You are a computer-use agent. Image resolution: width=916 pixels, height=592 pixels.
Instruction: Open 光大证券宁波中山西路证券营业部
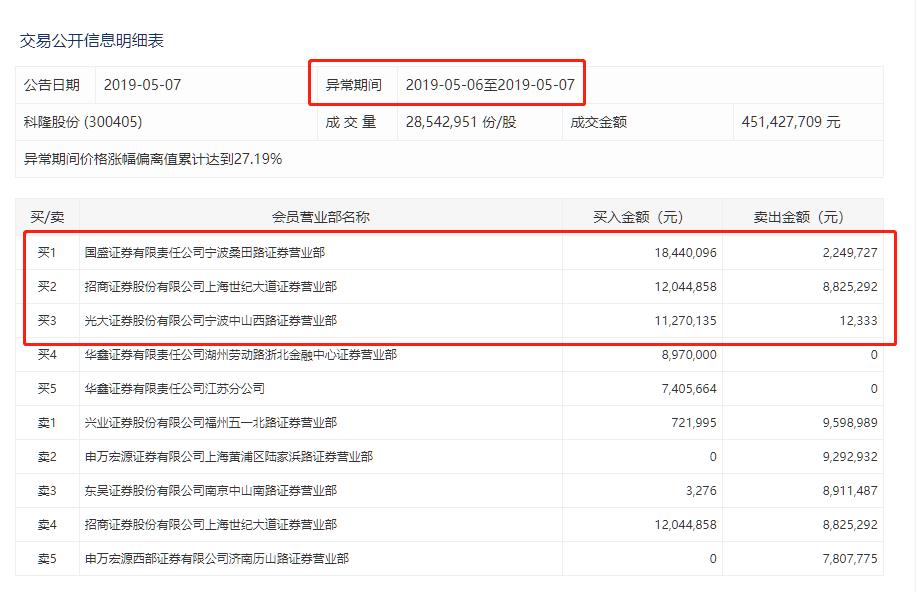pos(211,321)
